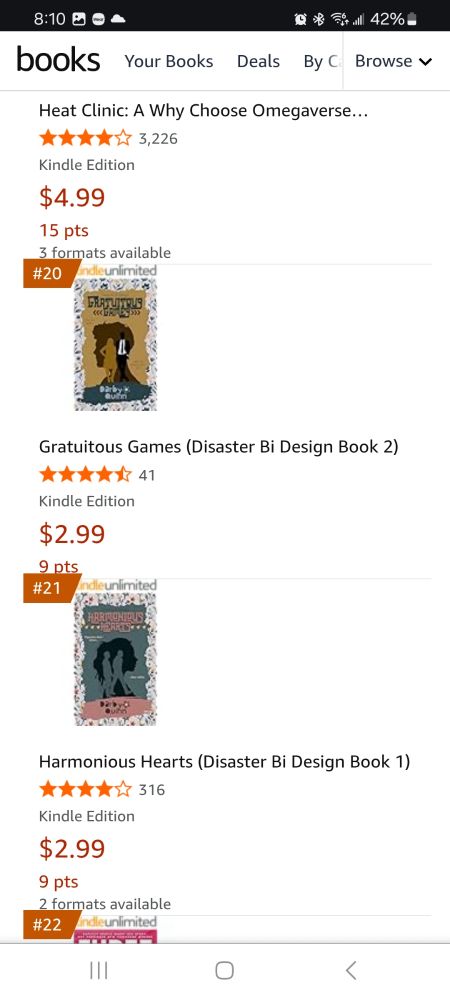Open the Heat Clinic star rating
This screenshot has height=1000, width=450.
pyautogui.click(x=85, y=138)
